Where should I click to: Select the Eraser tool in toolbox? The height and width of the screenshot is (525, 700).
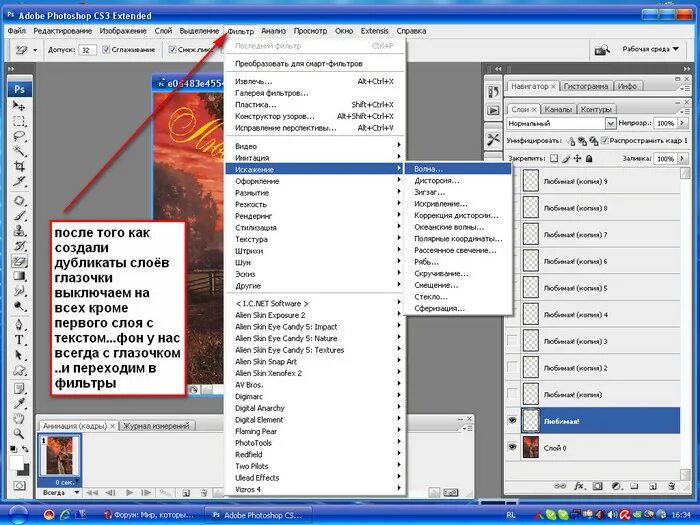[19, 261]
